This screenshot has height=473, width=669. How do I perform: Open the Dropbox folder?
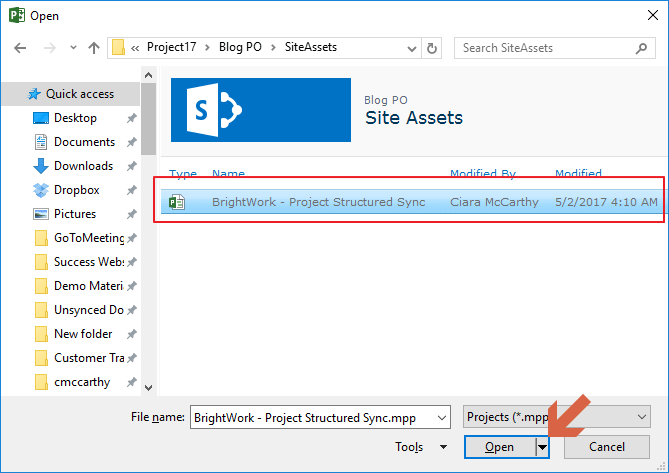point(77,190)
